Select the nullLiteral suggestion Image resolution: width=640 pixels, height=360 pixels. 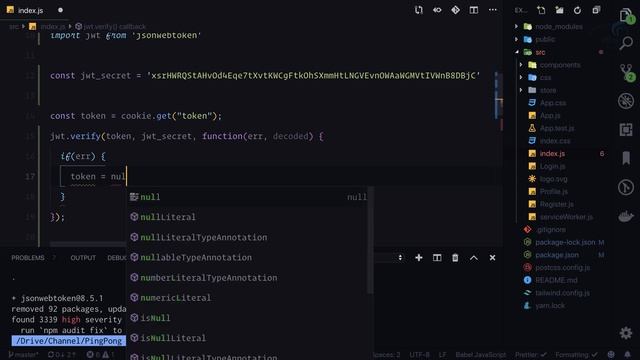(x=247, y=217)
